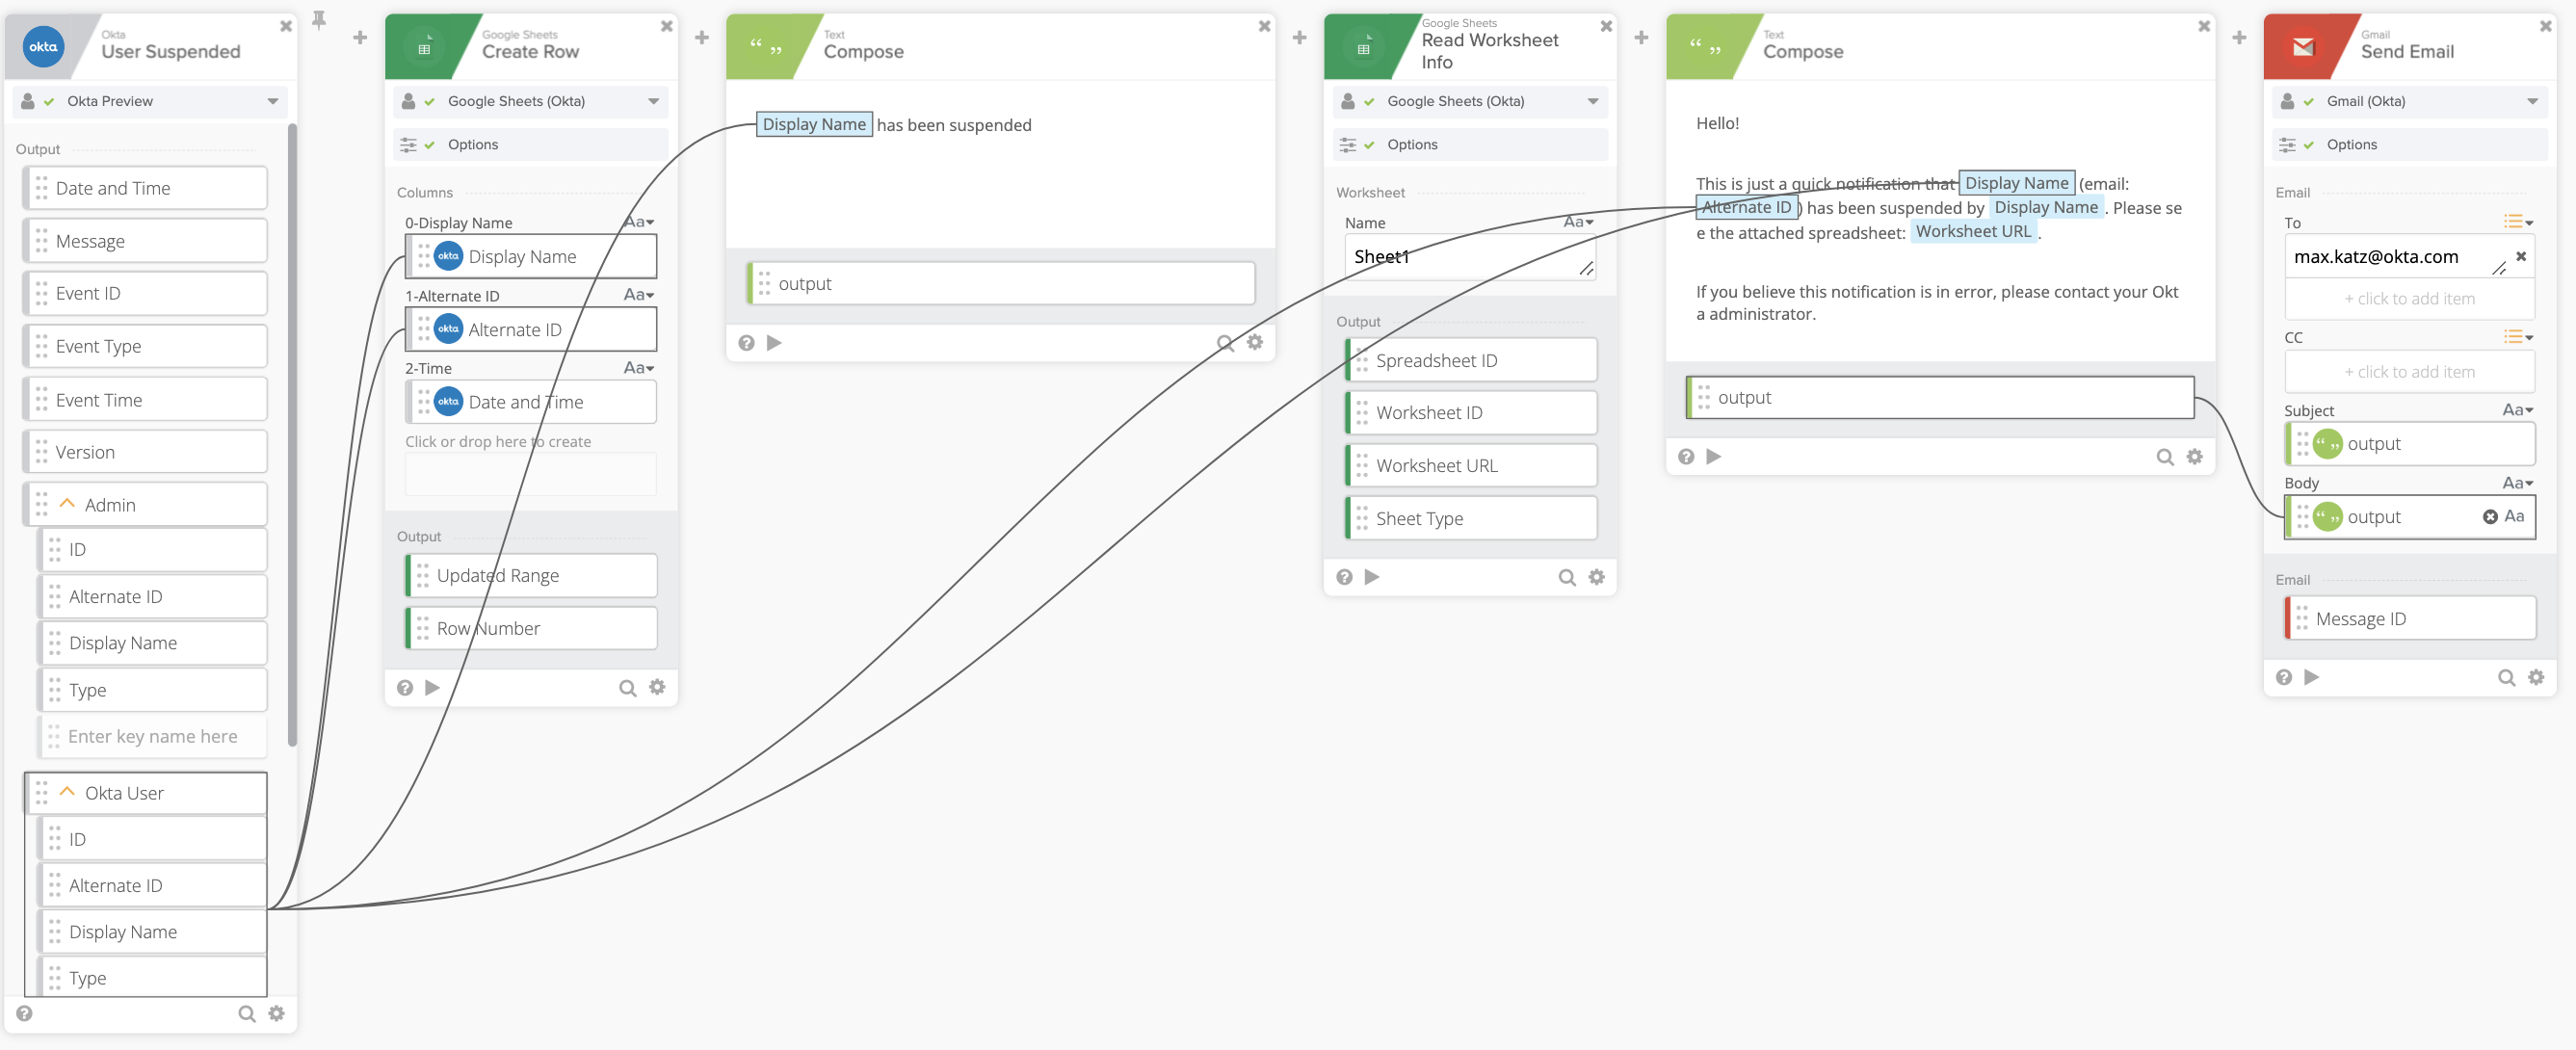Click the Okta logo on User Suspended card
Image resolution: width=2576 pixels, height=1050 pixels.
[43, 47]
